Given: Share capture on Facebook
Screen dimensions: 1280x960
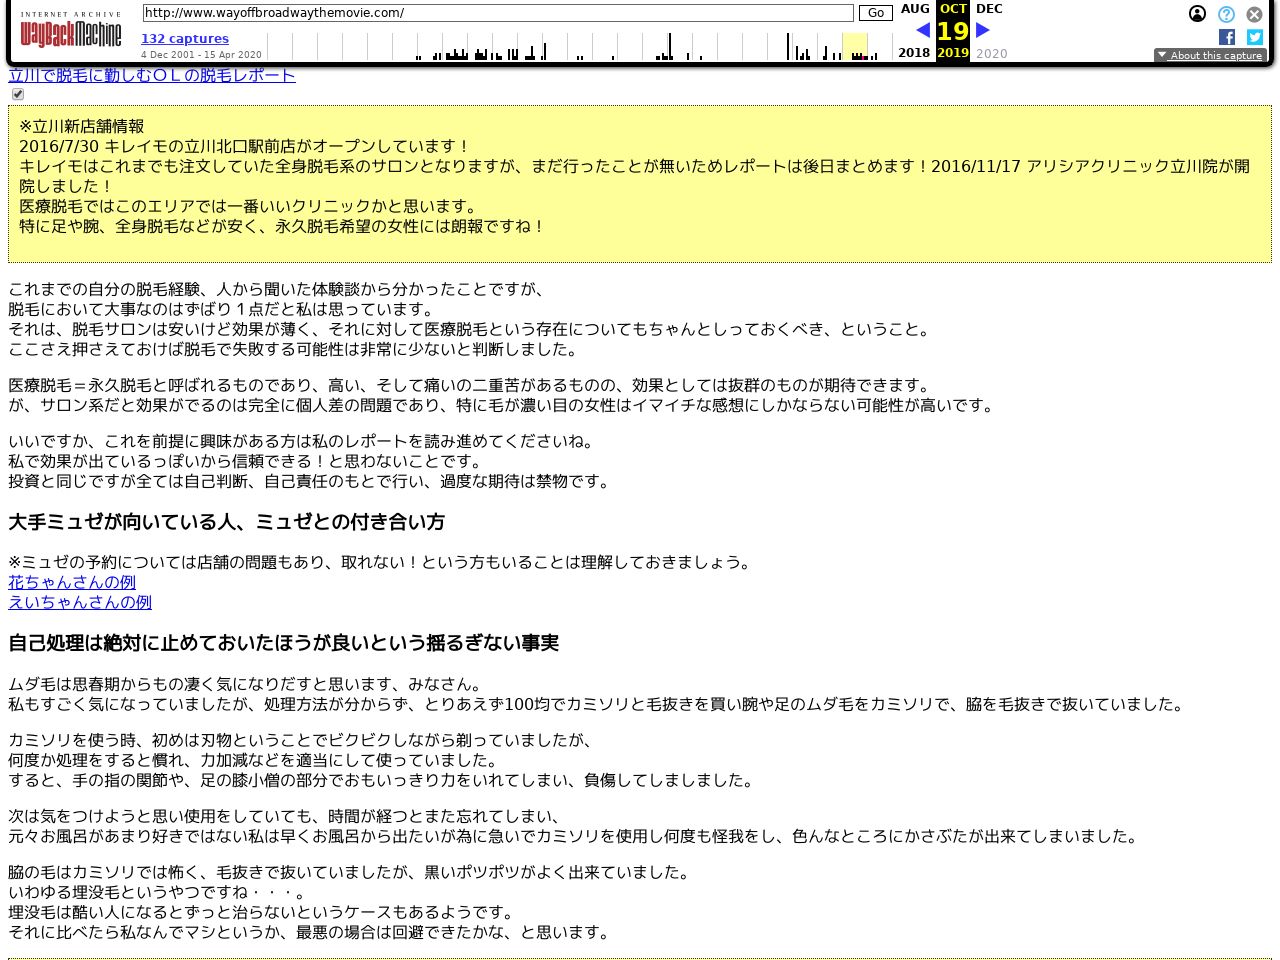Looking at the screenshot, I should [1227, 37].
